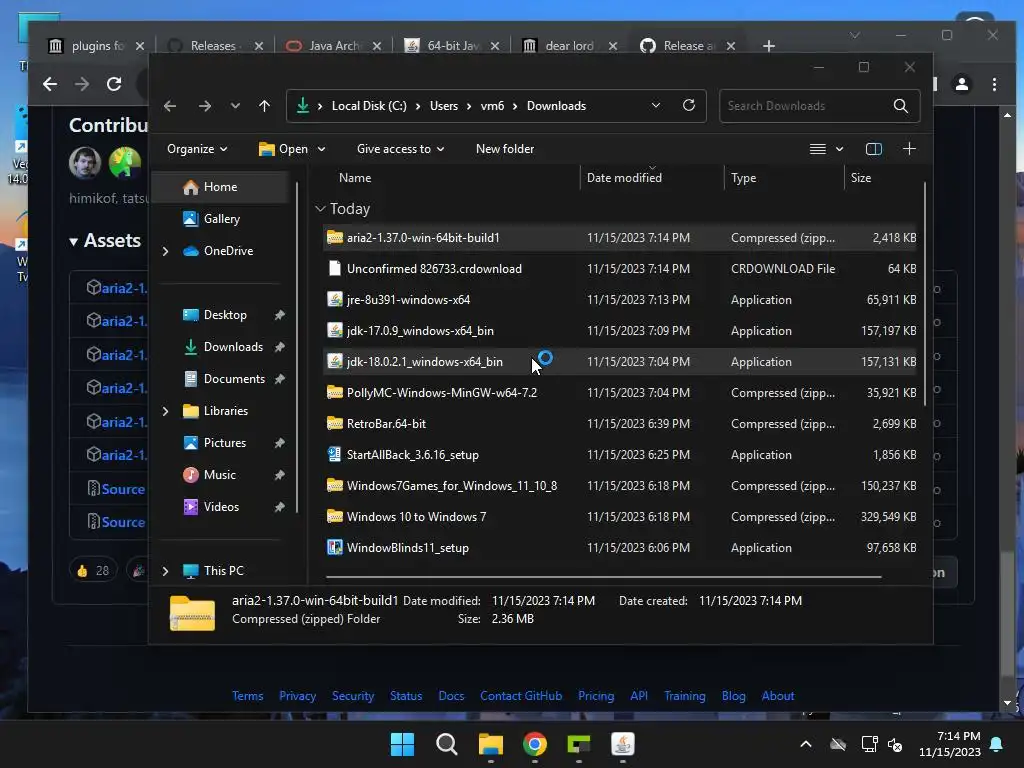Go back in File Explorer navigation
The height and width of the screenshot is (768, 1024).
tap(170, 106)
